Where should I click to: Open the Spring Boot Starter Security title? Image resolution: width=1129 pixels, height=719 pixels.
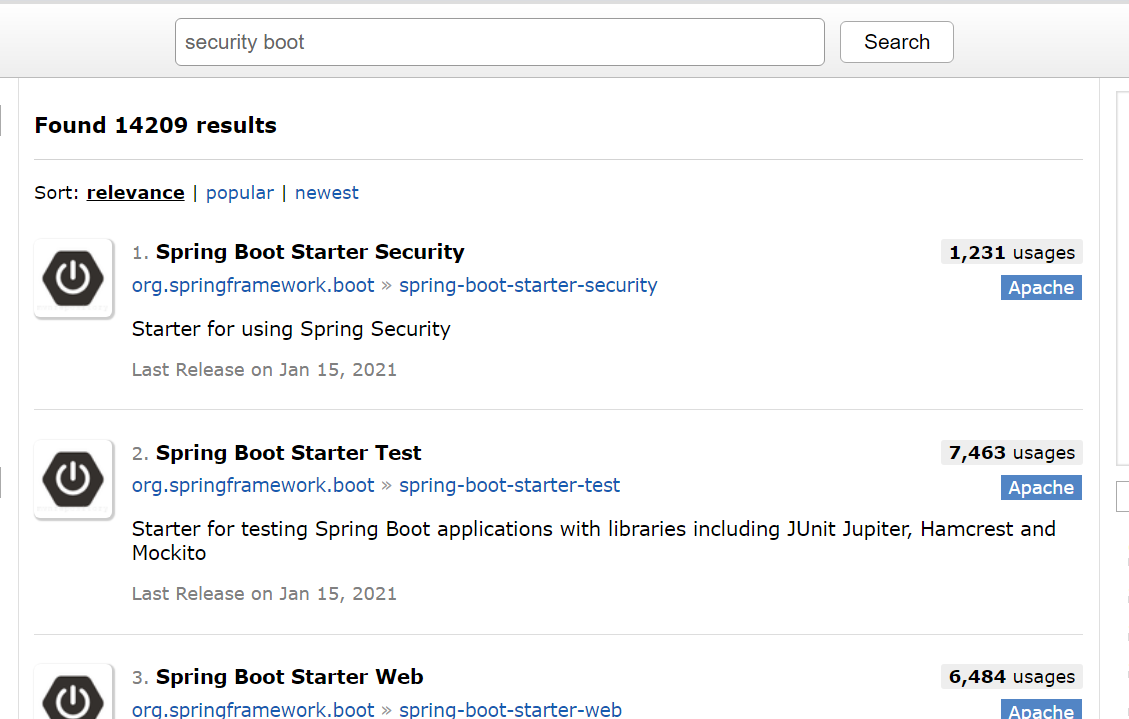310,252
